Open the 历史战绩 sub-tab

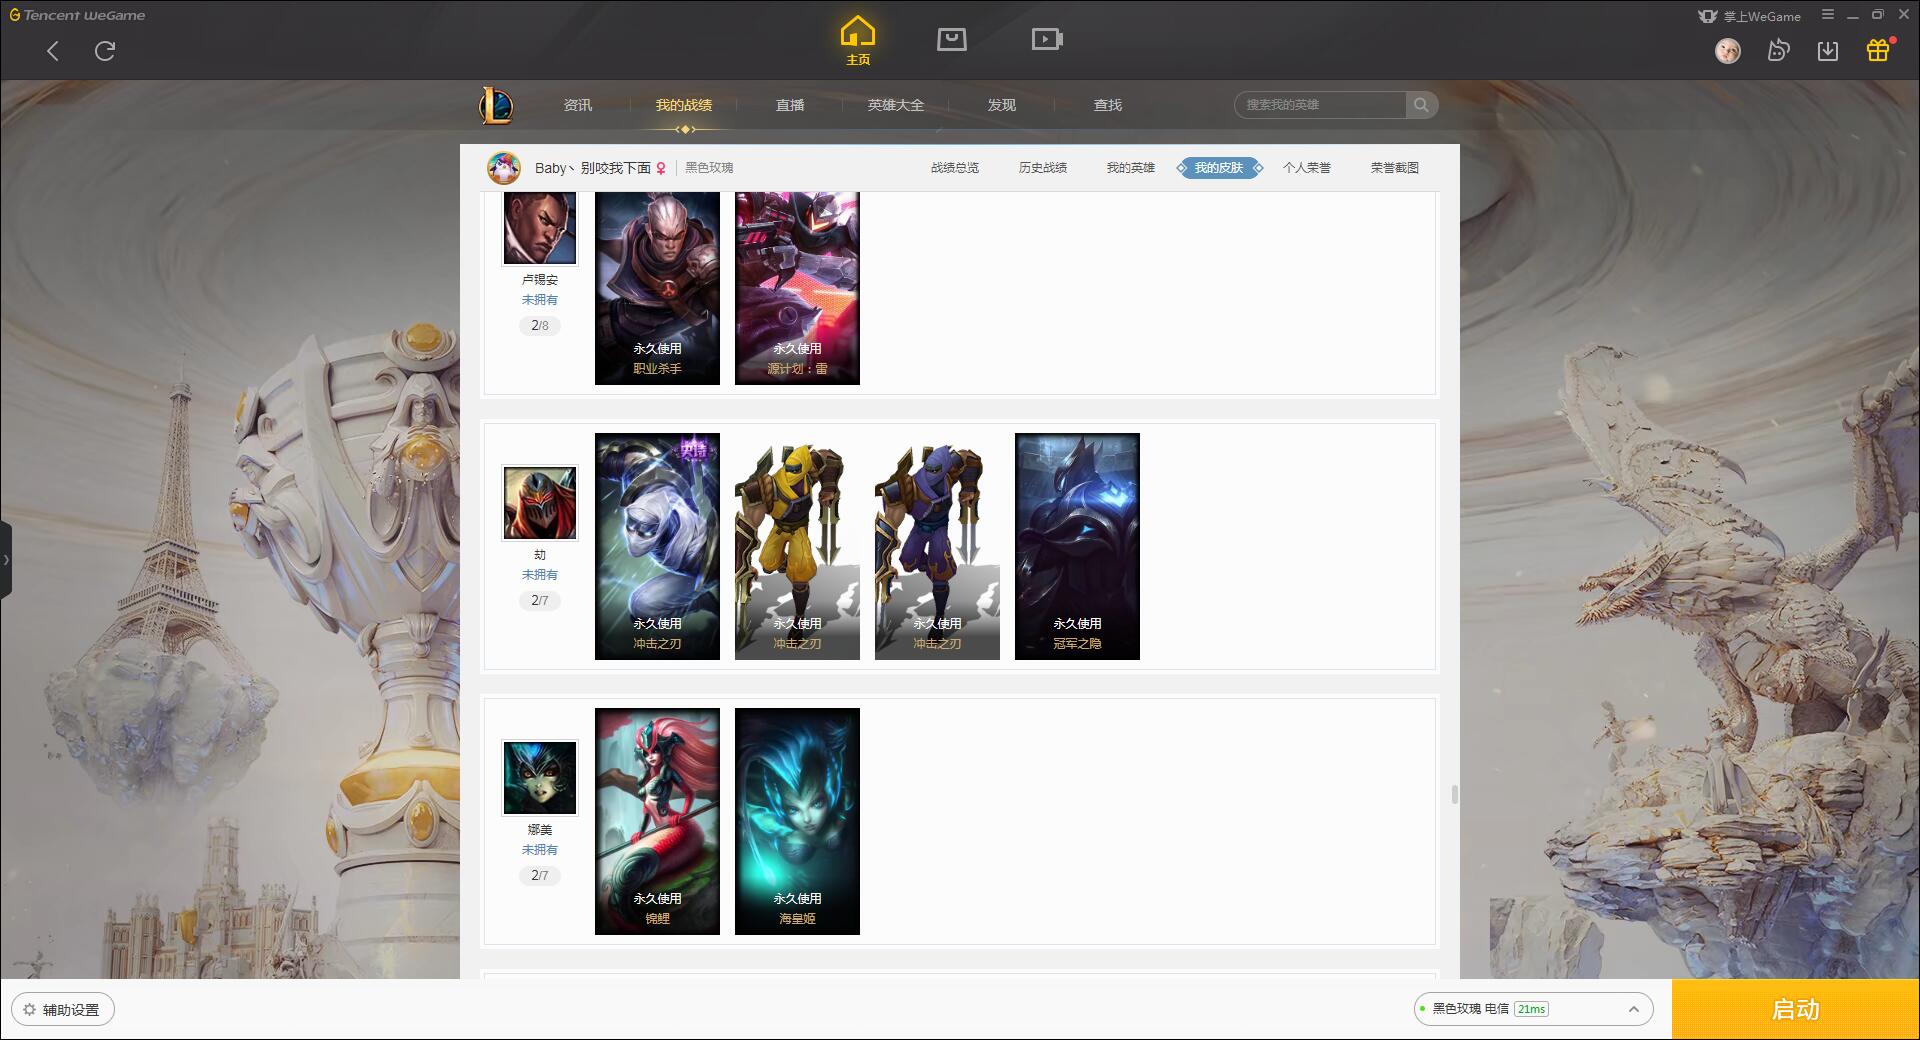[x=1043, y=168]
